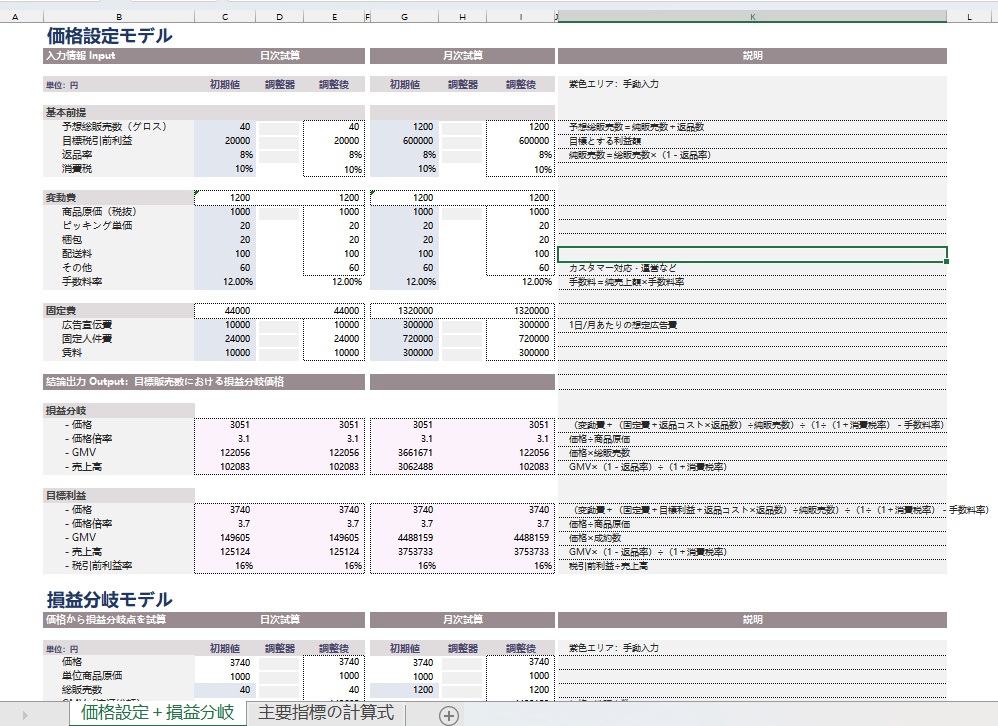The height and width of the screenshot is (726, 998).
Task: Select column D header
Action: point(279,17)
